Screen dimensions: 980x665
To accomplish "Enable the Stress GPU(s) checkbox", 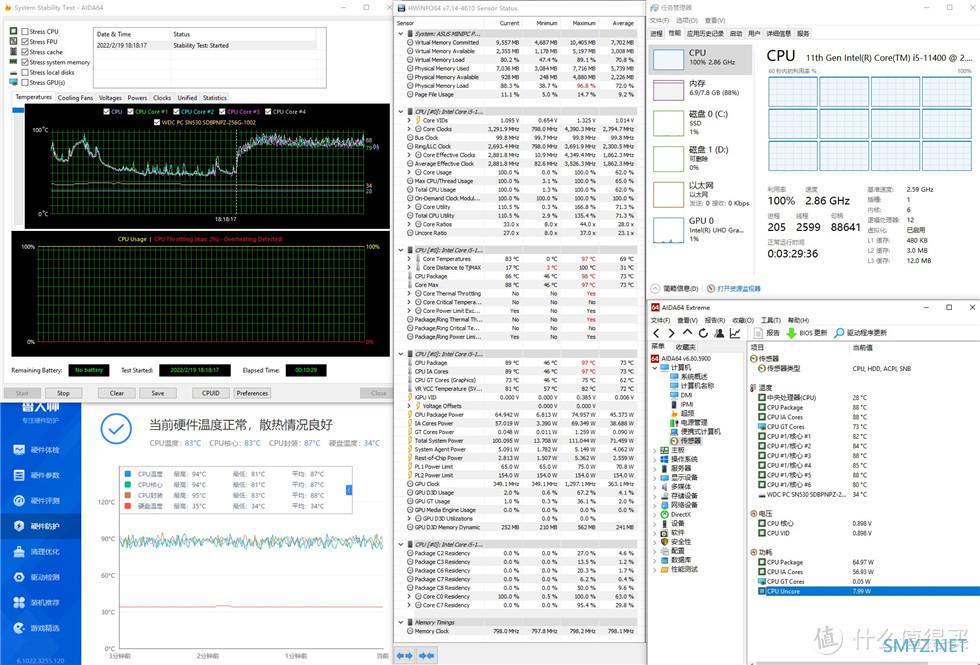I will (25, 82).
